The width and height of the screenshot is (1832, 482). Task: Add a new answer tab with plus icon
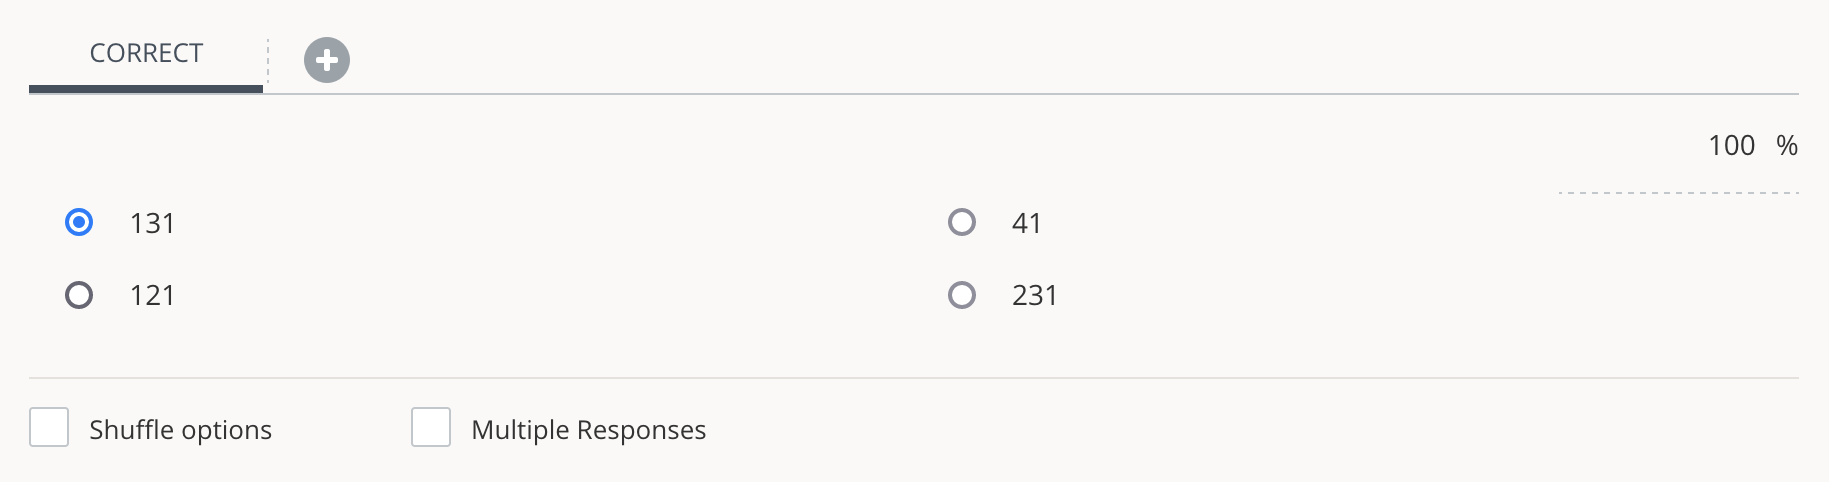(327, 60)
